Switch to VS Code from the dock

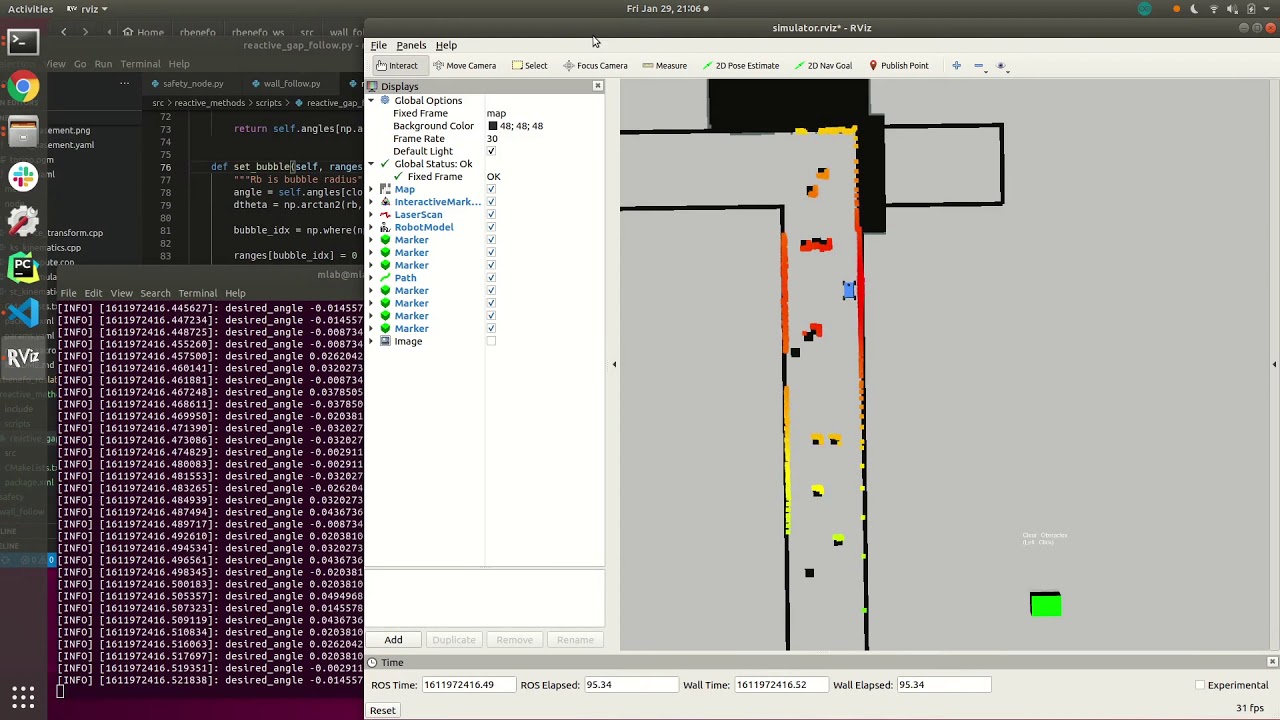click(23, 312)
